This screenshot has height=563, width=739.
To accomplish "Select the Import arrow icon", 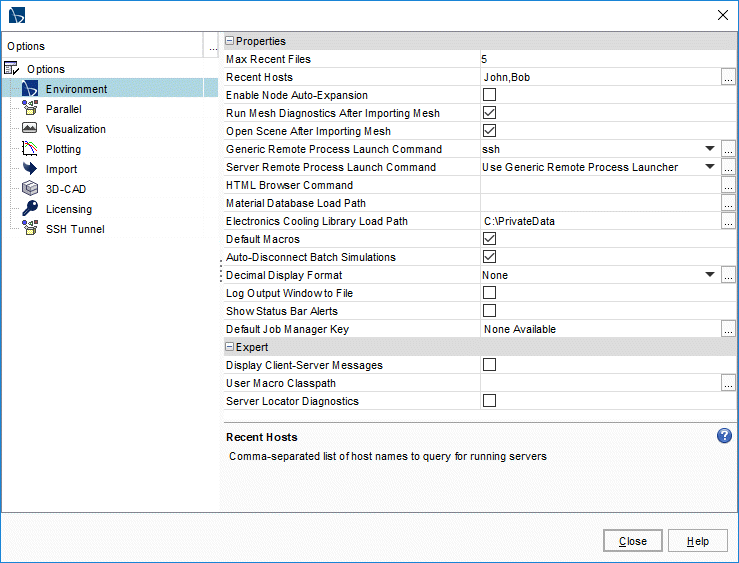I will [29, 169].
